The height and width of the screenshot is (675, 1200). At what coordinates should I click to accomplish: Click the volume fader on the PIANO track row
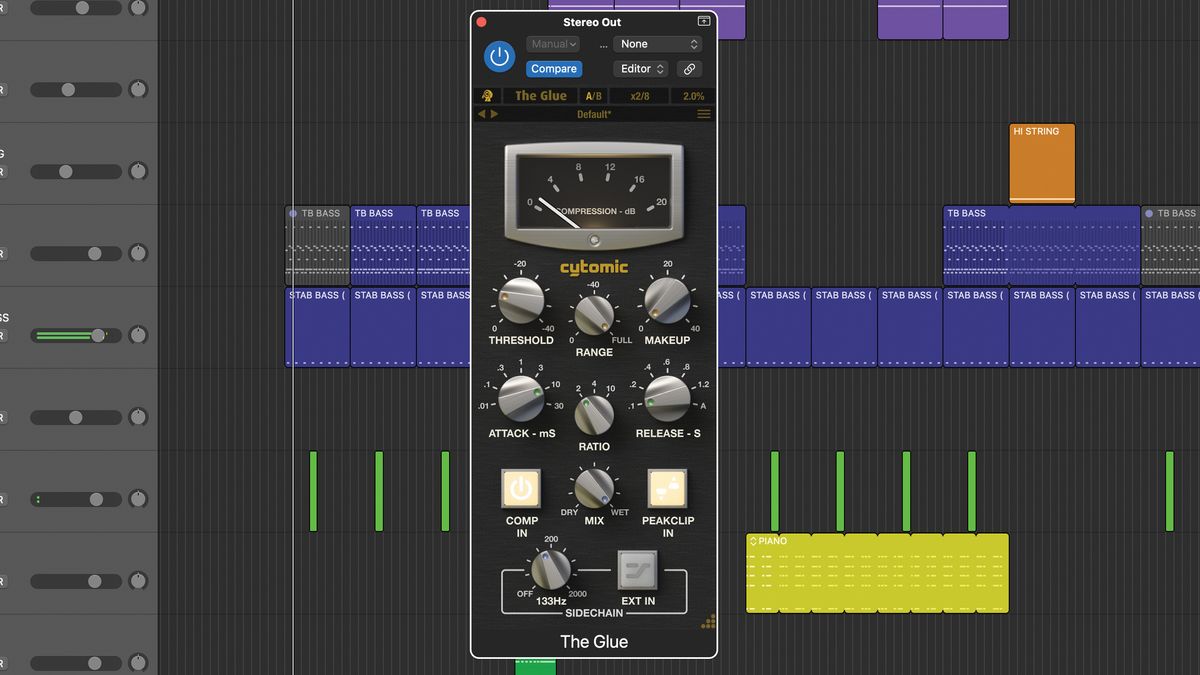pyautogui.click(x=76, y=582)
